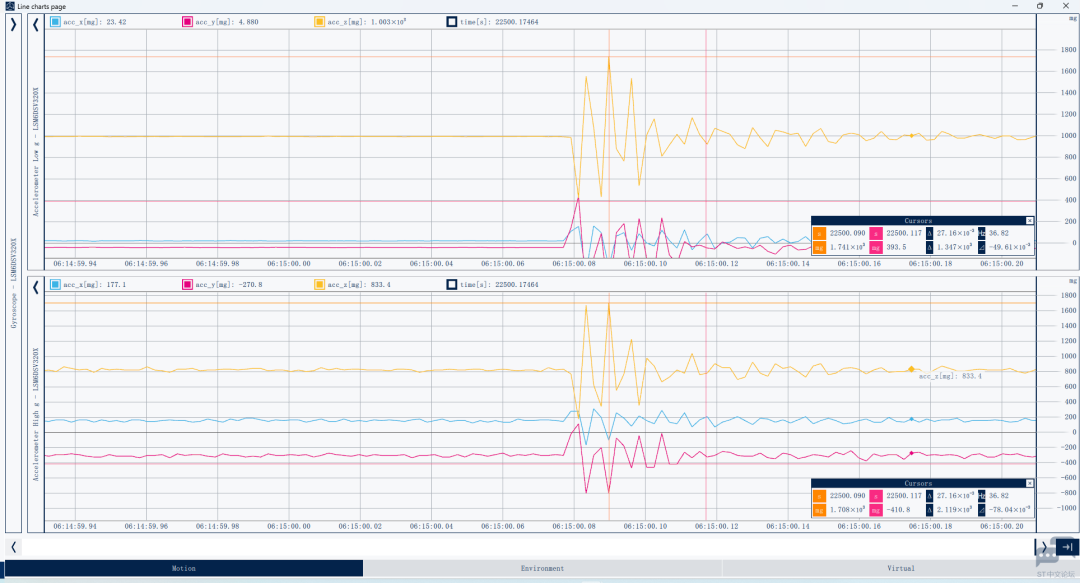Toggle acc_x series in the top chart

(x=55, y=22)
